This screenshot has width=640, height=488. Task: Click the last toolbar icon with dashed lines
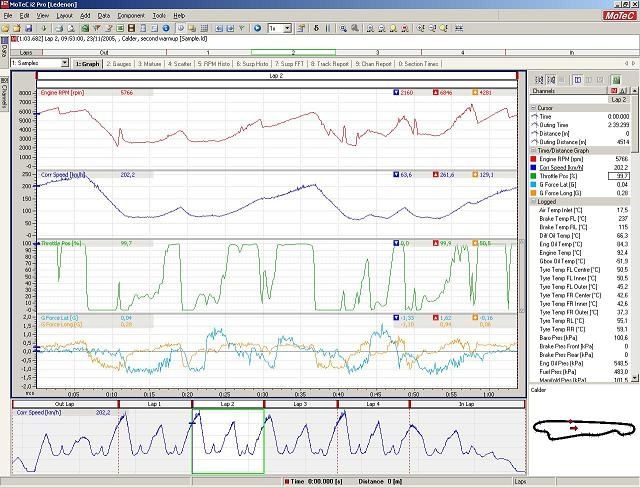(459, 28)
